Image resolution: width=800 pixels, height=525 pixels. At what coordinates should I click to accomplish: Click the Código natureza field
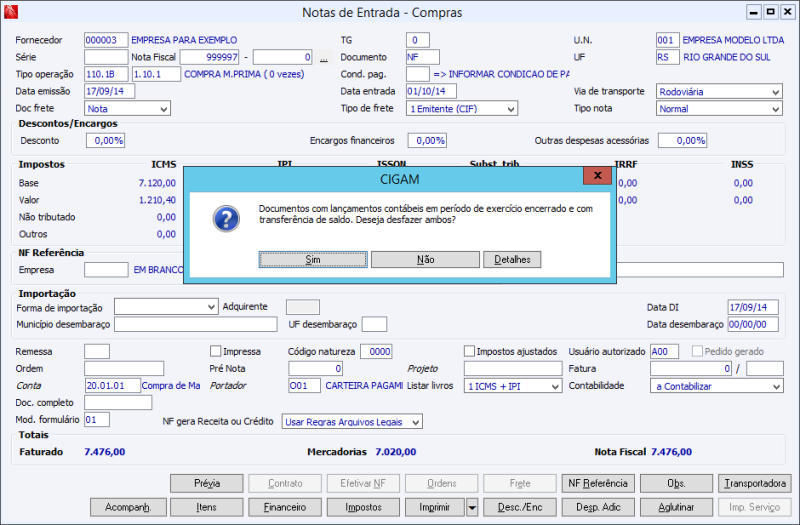[x=376, y=352]
